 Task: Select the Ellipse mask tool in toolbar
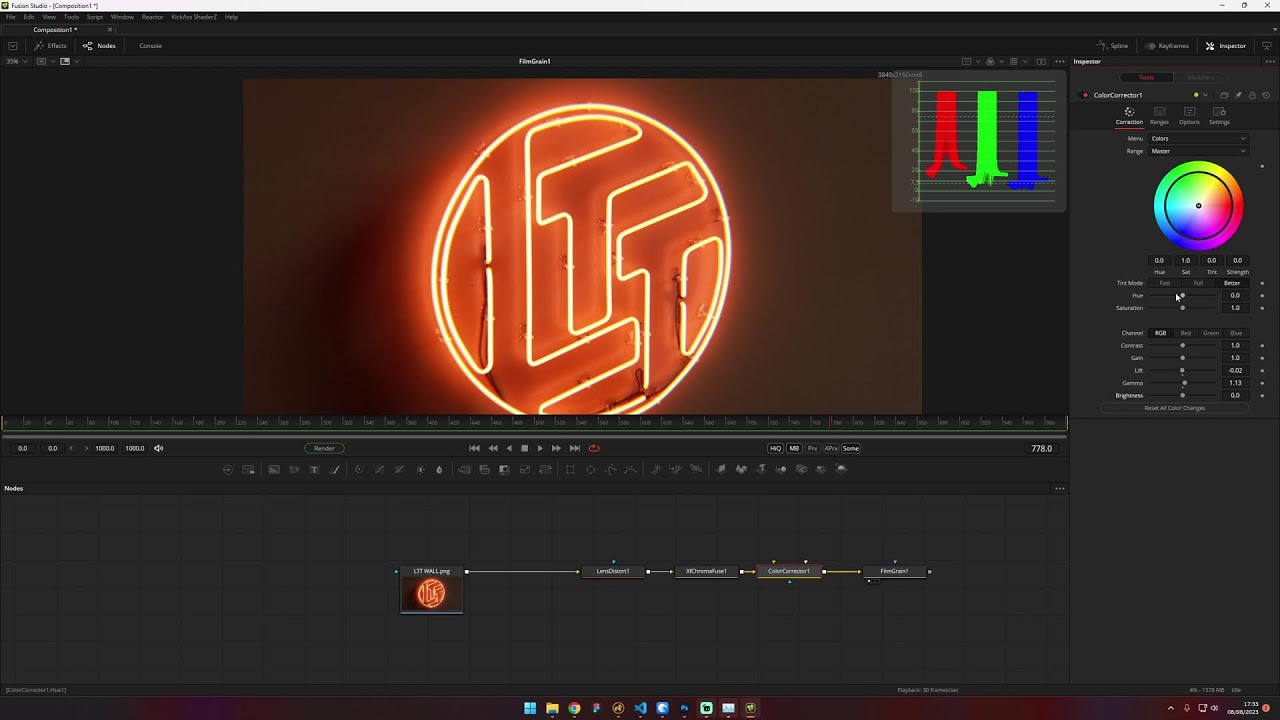tap(590, 470)
